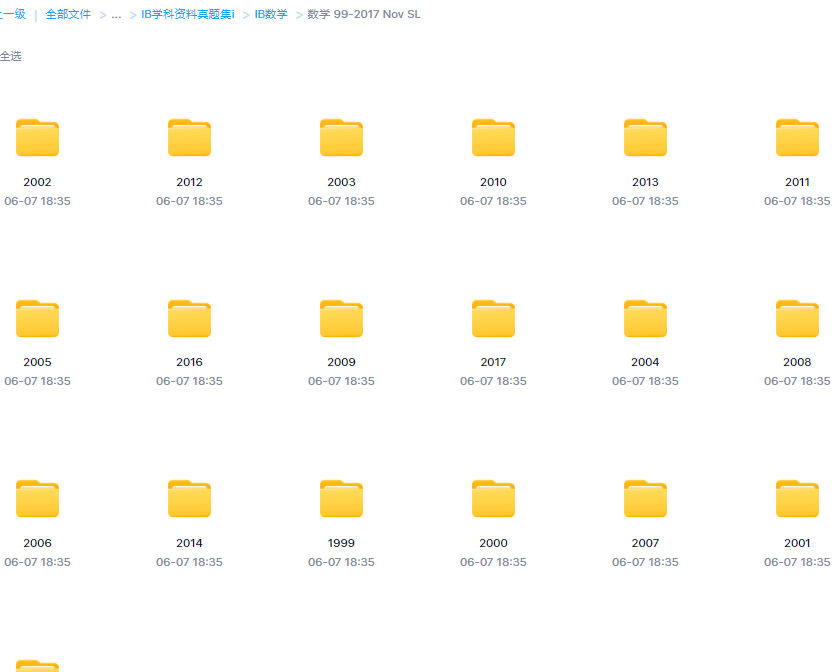
Task: Open the 2008 folder icon
Action: pyautogui.click(x=797, y=319)
